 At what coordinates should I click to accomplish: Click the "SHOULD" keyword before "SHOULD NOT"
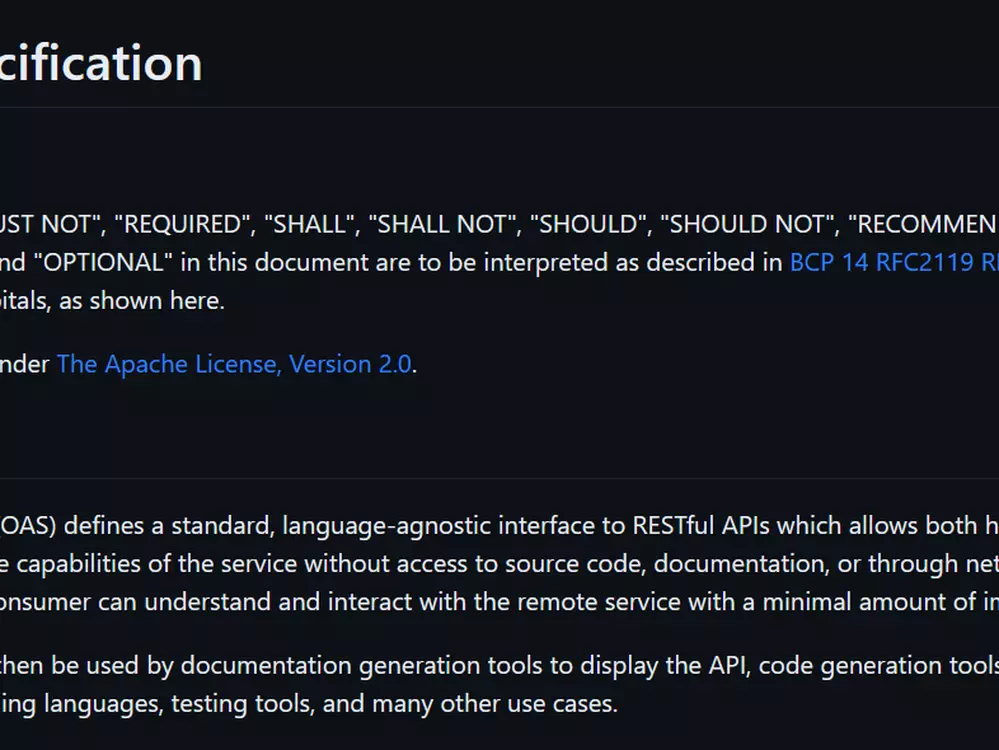pos(591,224)
